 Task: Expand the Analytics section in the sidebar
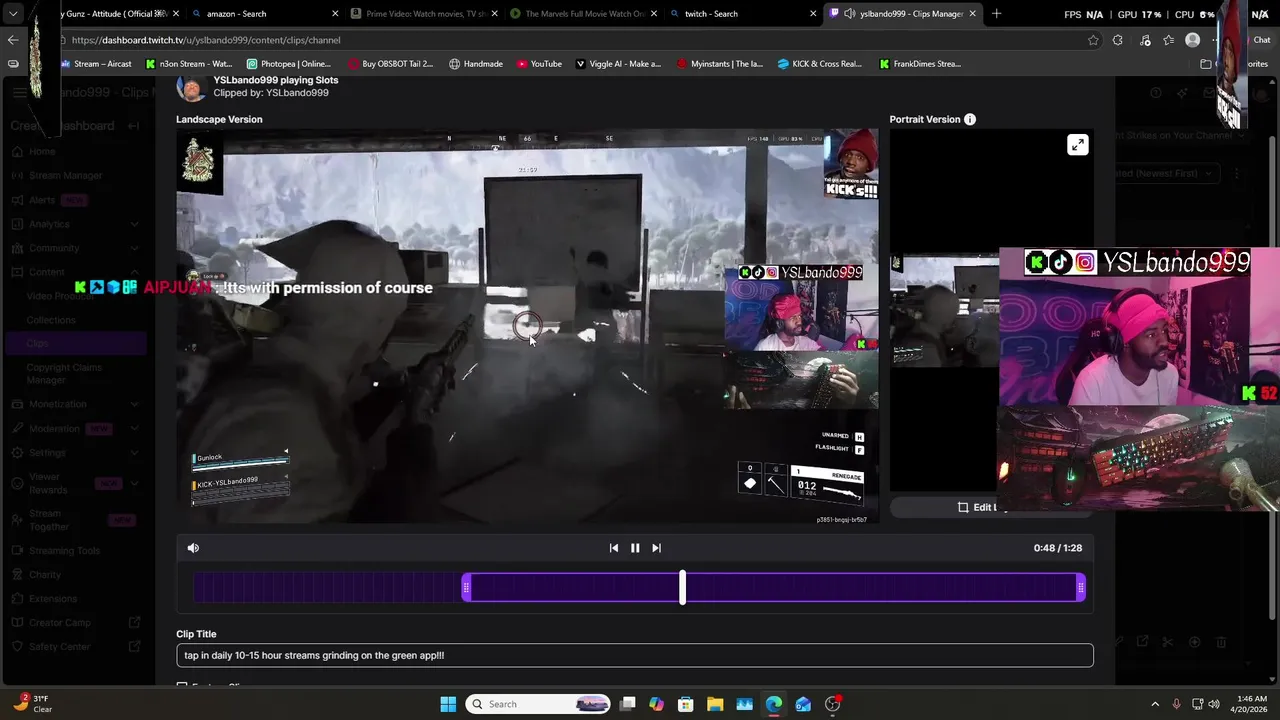coord(134,224)
